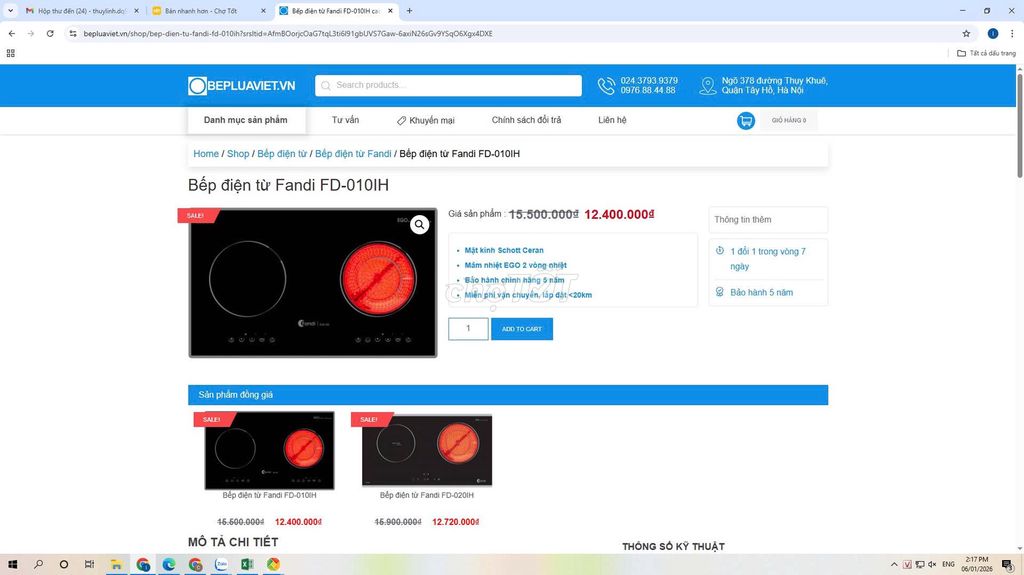
Task: Open Excel from the taskbar
Action: (x=247, y=564)
